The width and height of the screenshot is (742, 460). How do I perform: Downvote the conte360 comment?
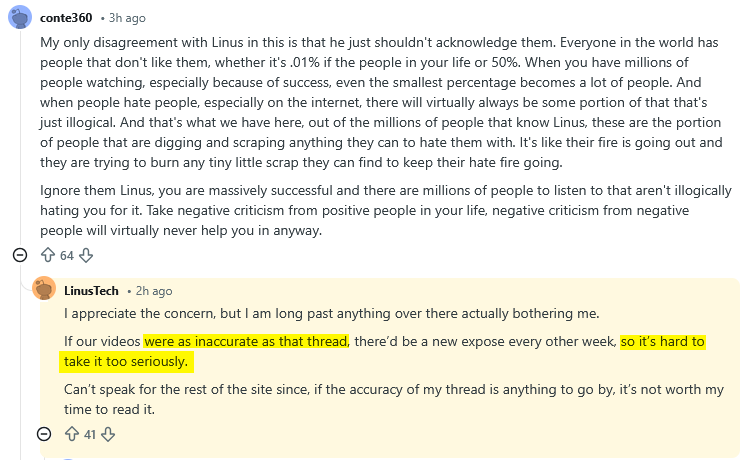86,256
